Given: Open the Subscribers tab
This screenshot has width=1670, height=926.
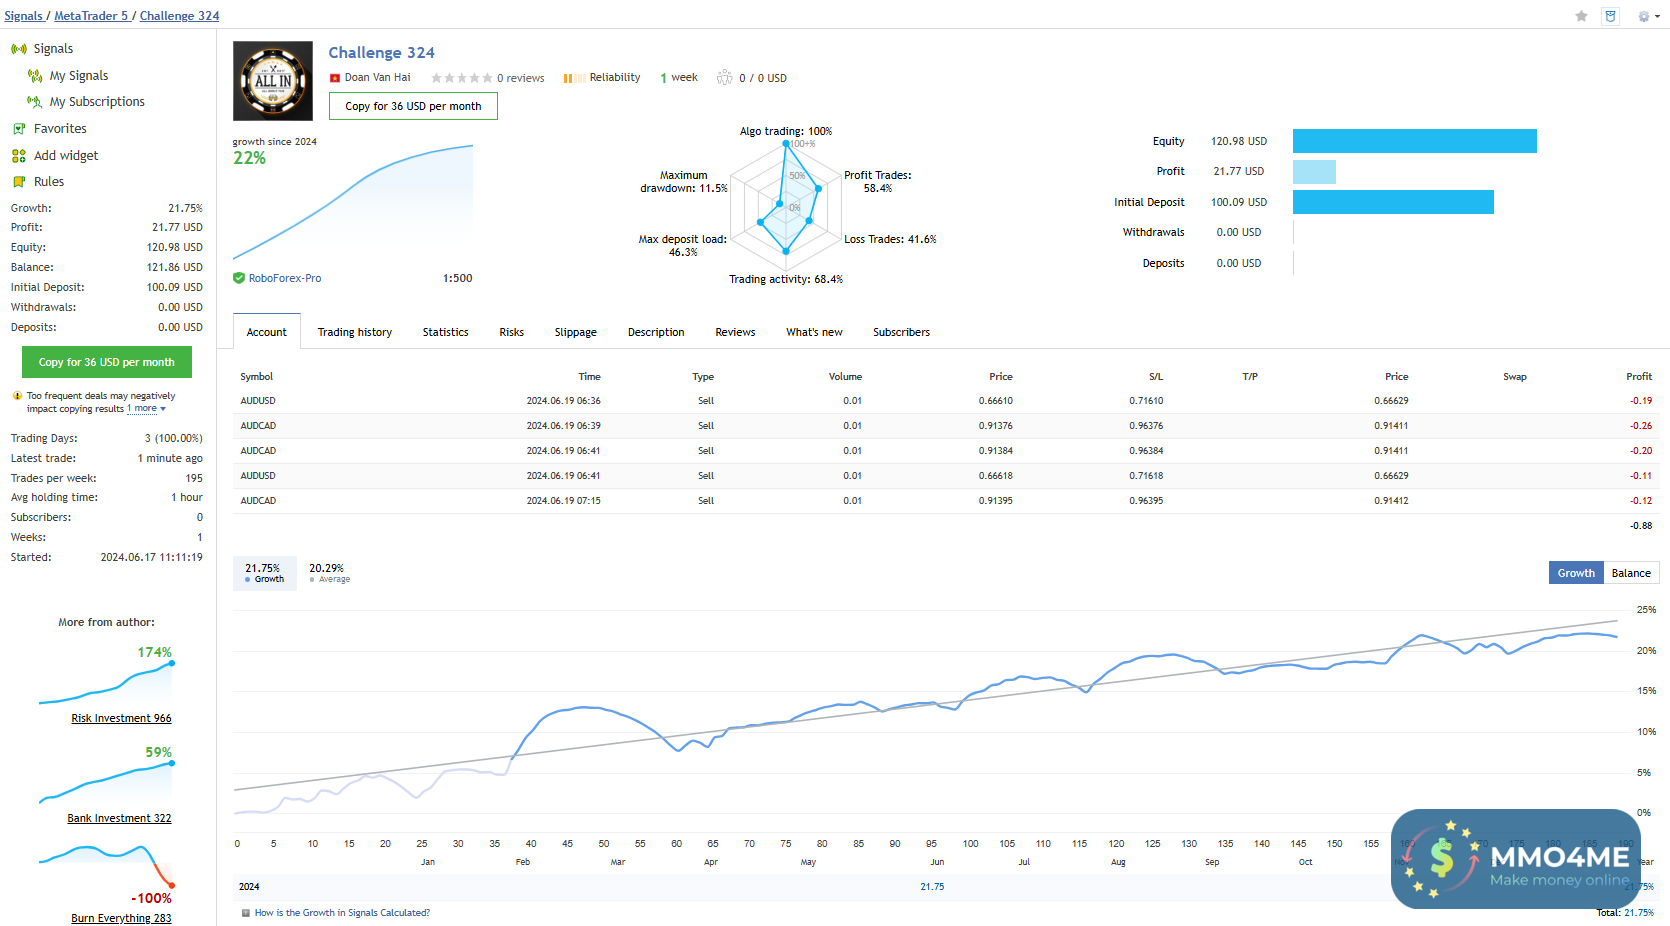Looking at the screenshot, I should tap(901, 332).
